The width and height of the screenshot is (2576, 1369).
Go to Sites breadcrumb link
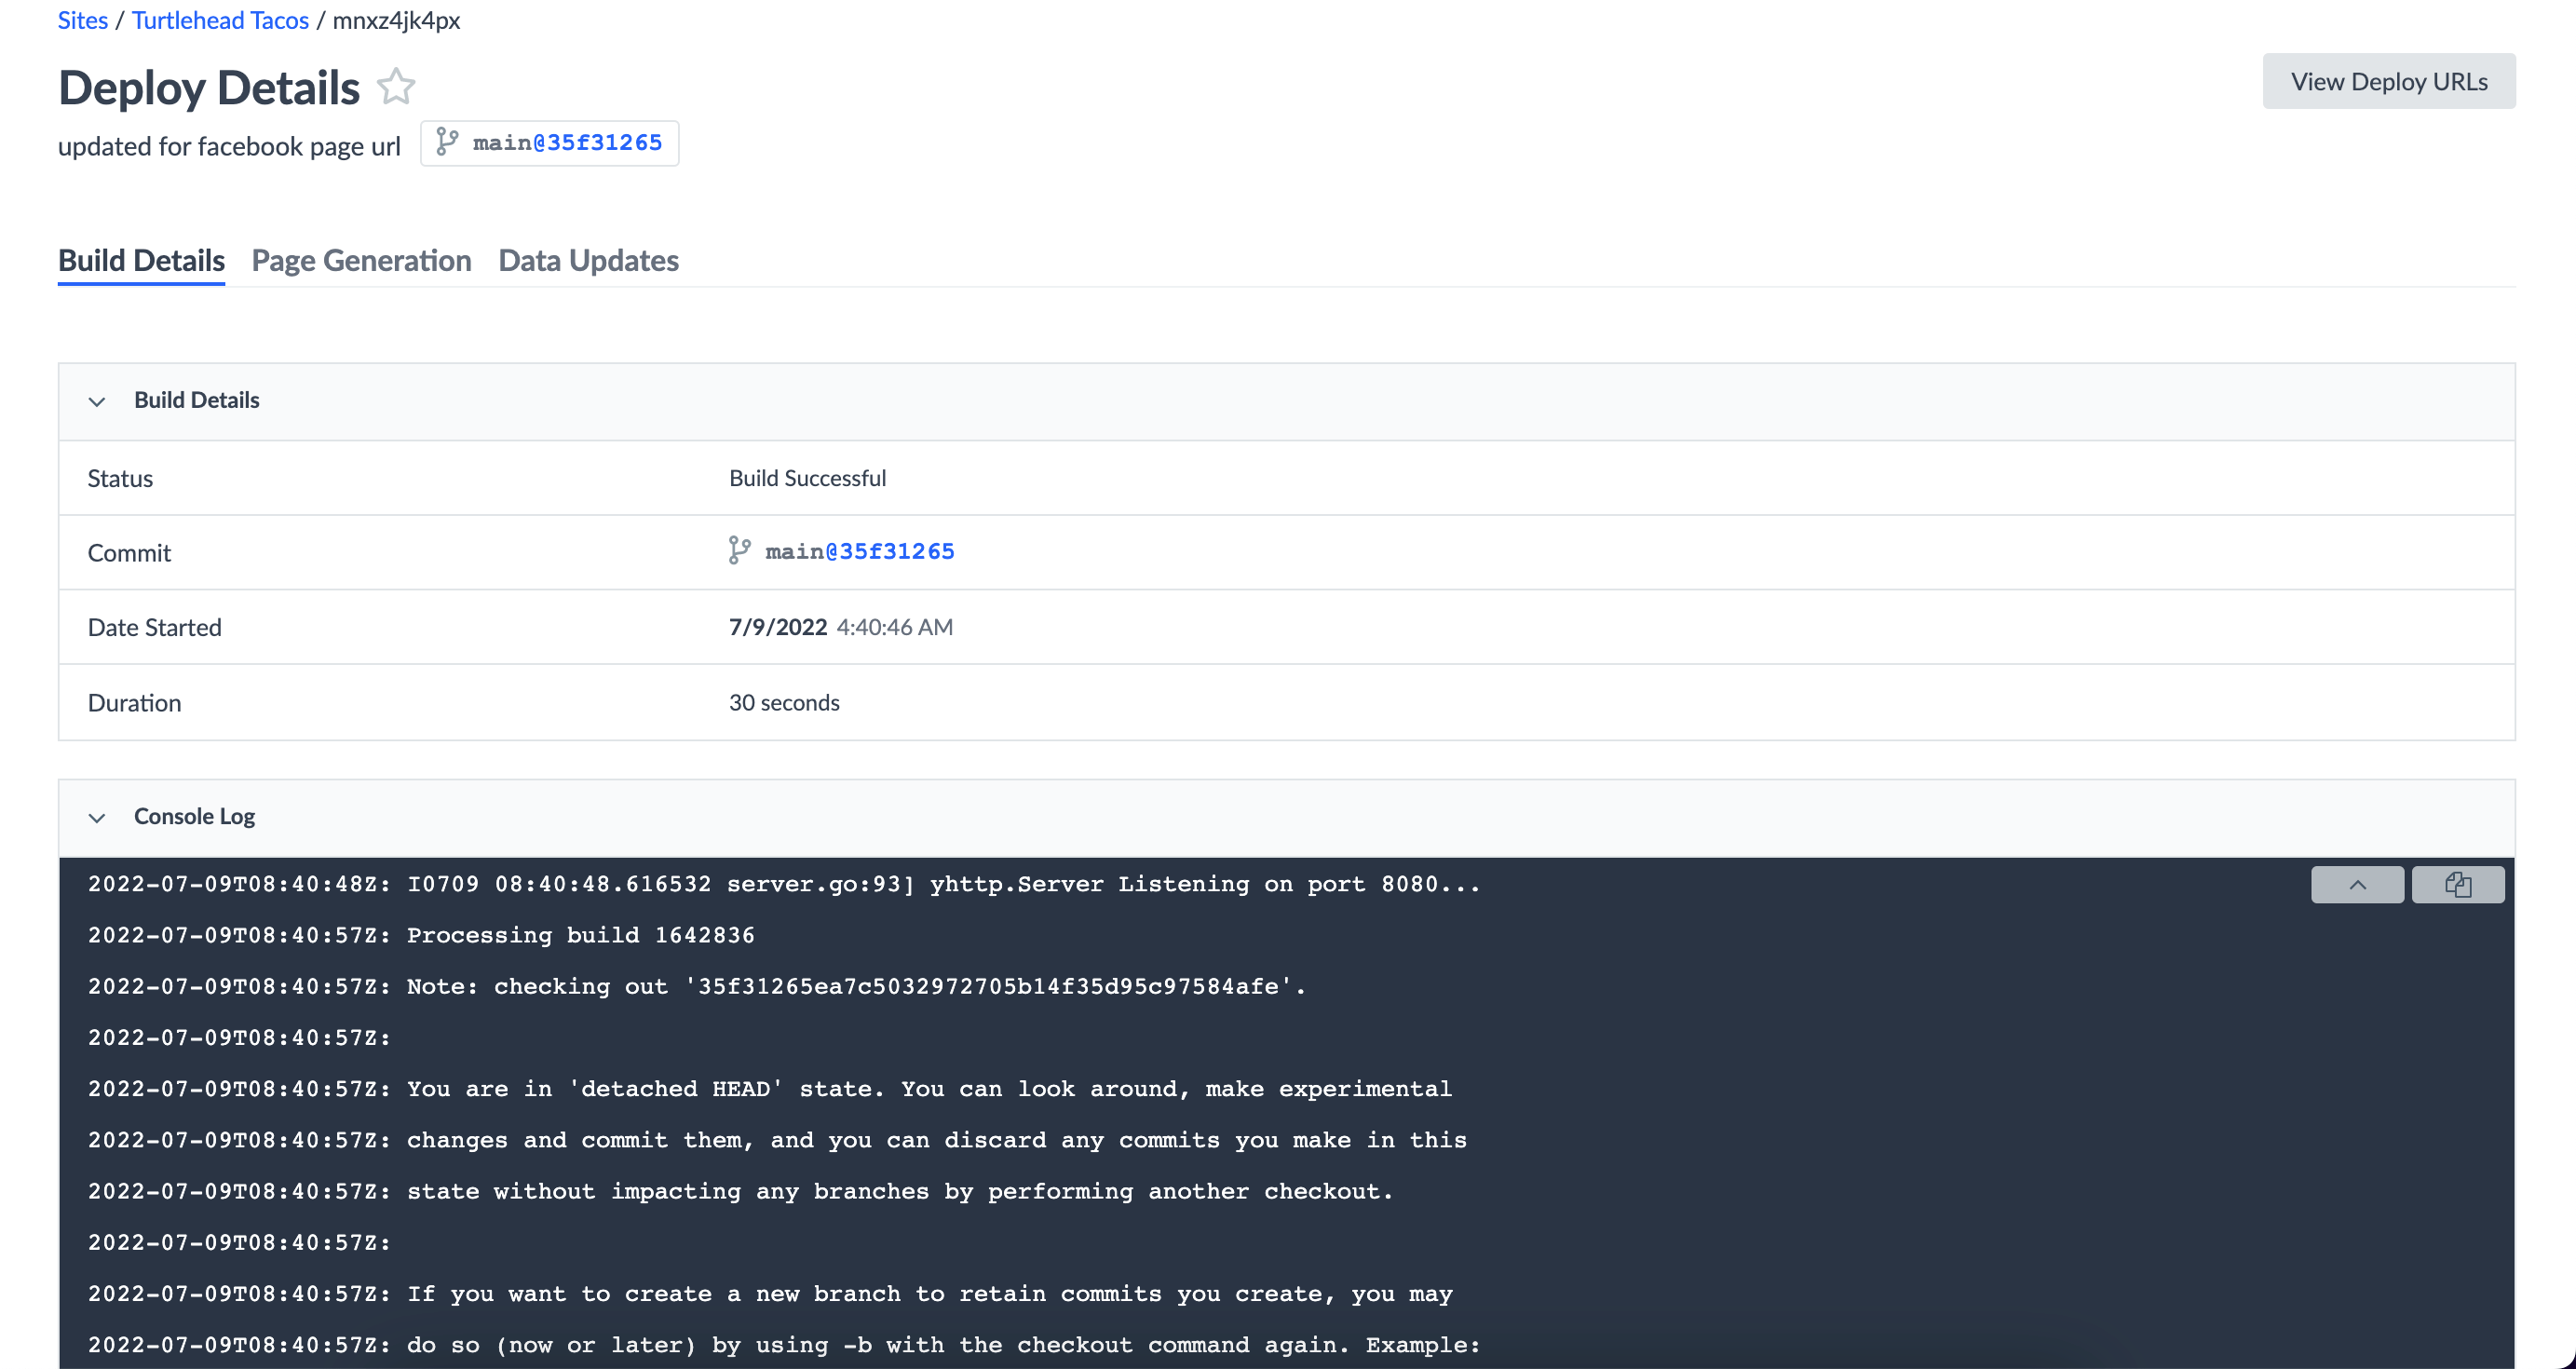pyautogui.click(x=82, y=20)
